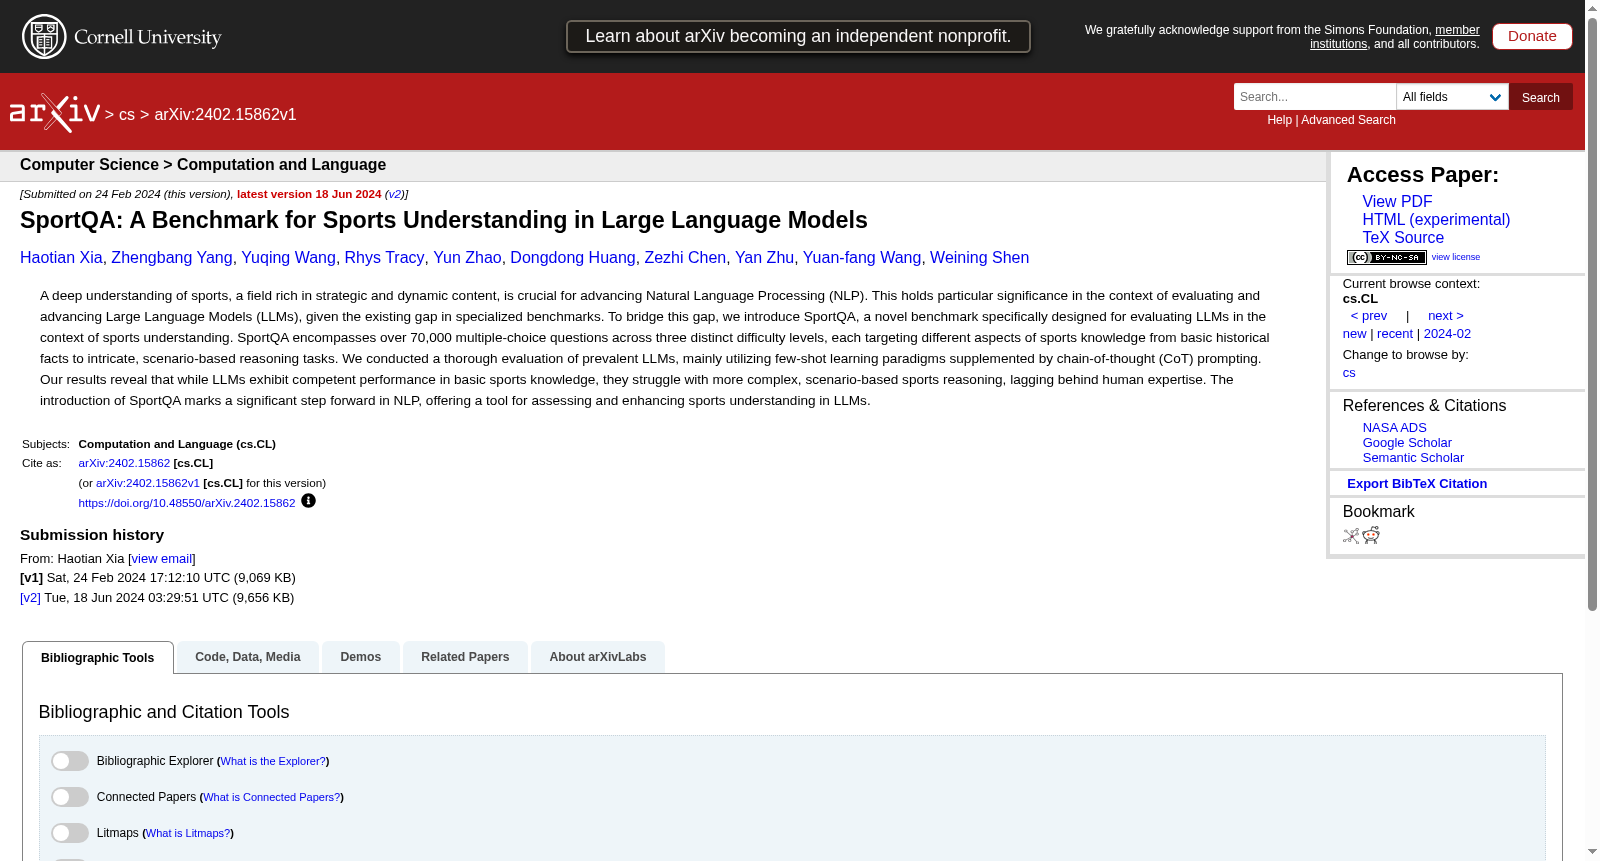Click the Cornell University logo
Screen dimensions: 1600x861
point(122,37)
